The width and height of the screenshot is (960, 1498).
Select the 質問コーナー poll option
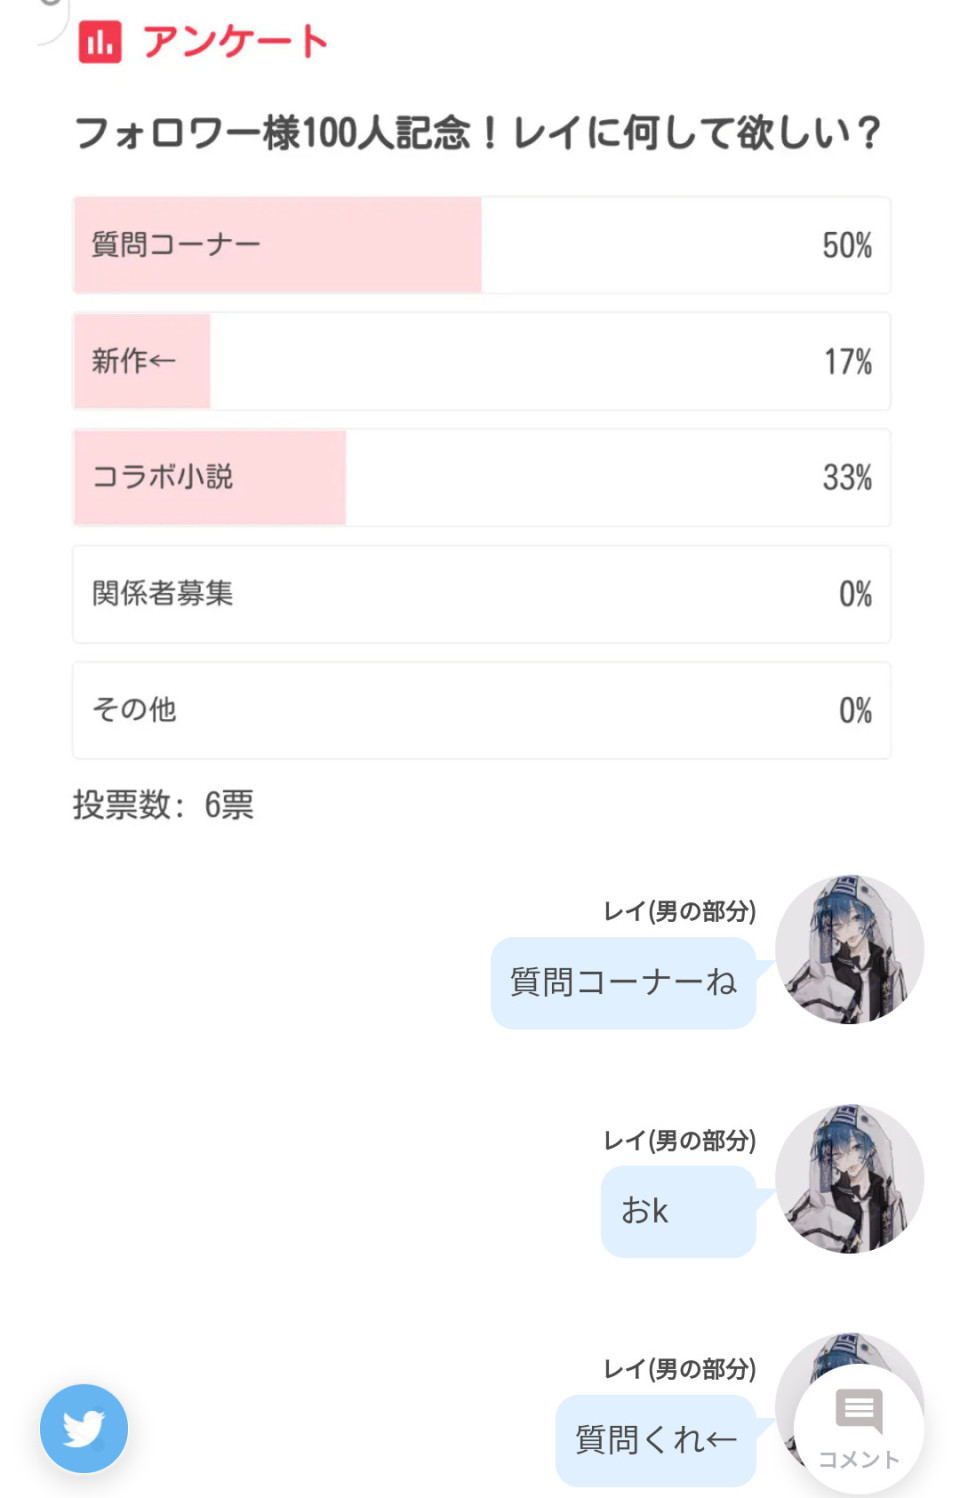click(x=481, y=245)
